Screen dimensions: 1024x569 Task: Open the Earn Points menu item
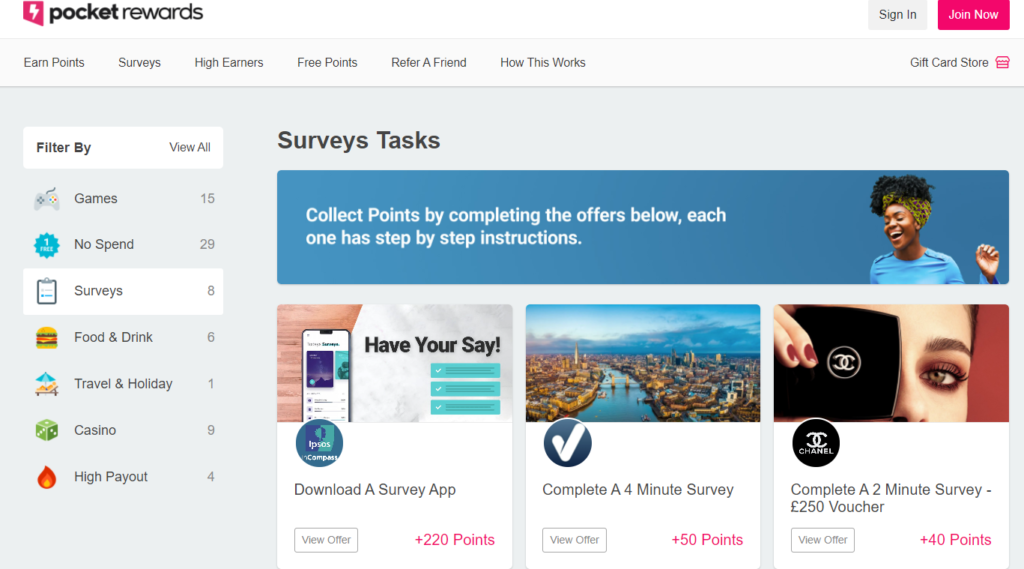click(x=54, y=62)
